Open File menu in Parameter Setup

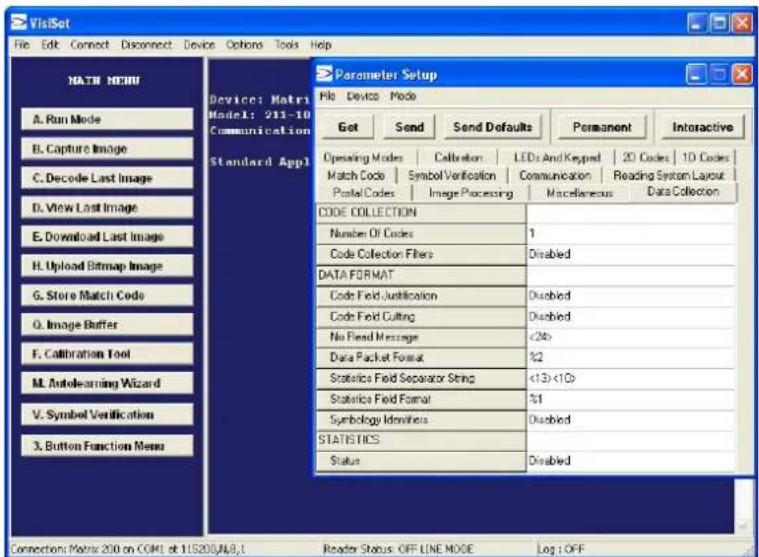coord(327,96)
